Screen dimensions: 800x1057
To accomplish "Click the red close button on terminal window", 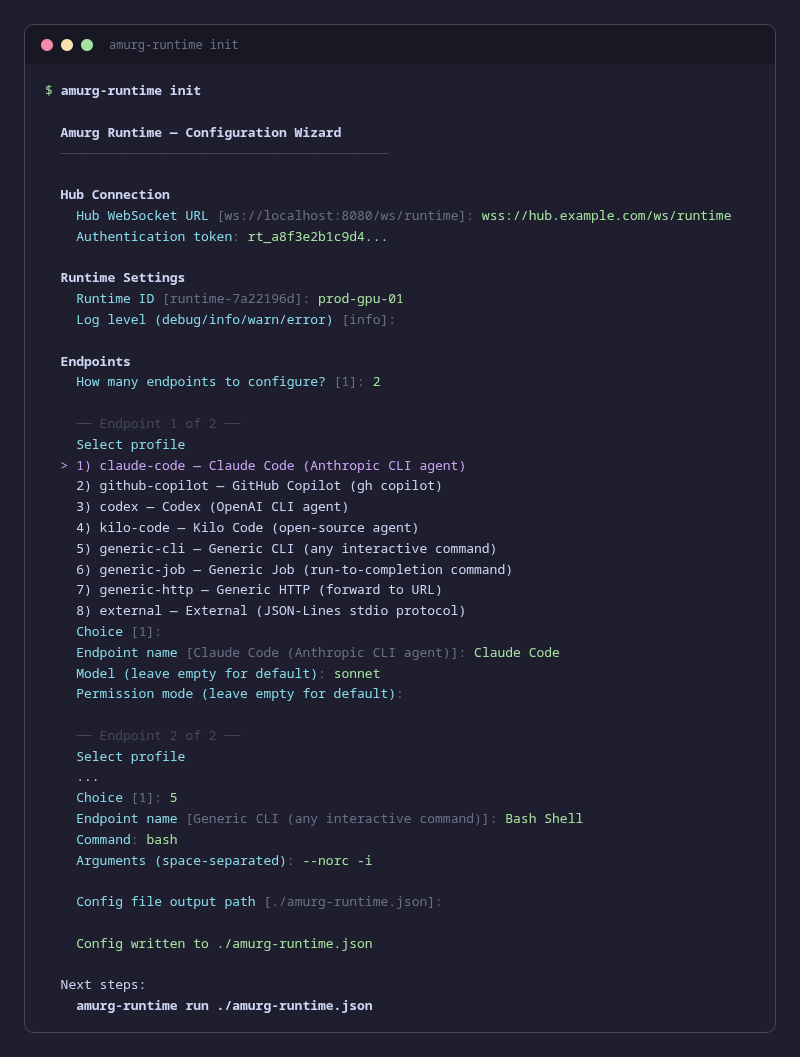I will coord(46,44).
